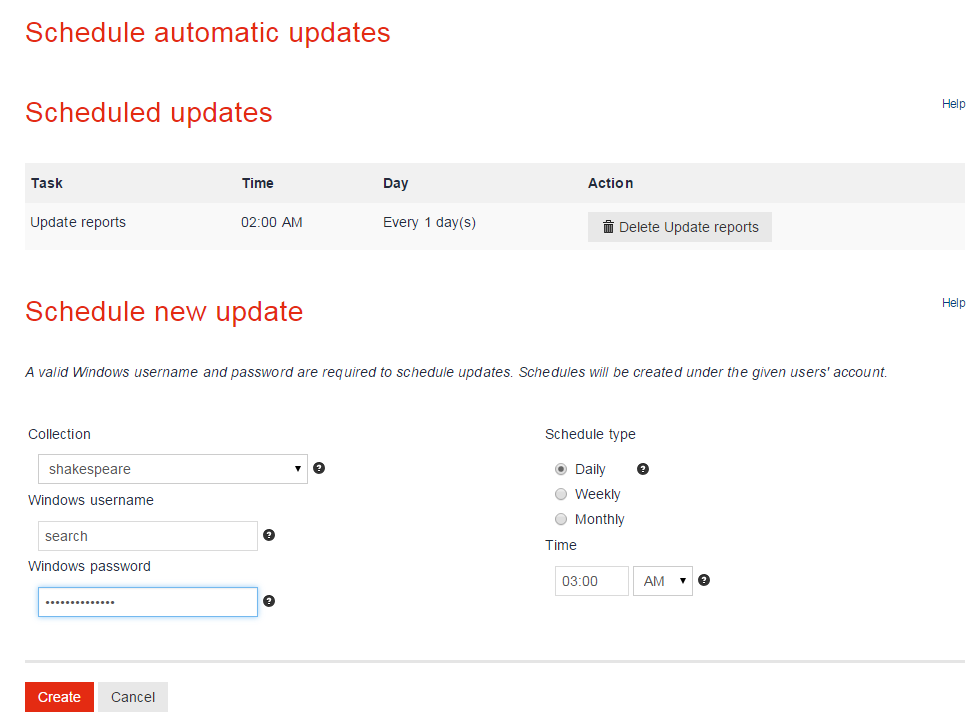
Task: Click the Day column header
Action: 396,183
